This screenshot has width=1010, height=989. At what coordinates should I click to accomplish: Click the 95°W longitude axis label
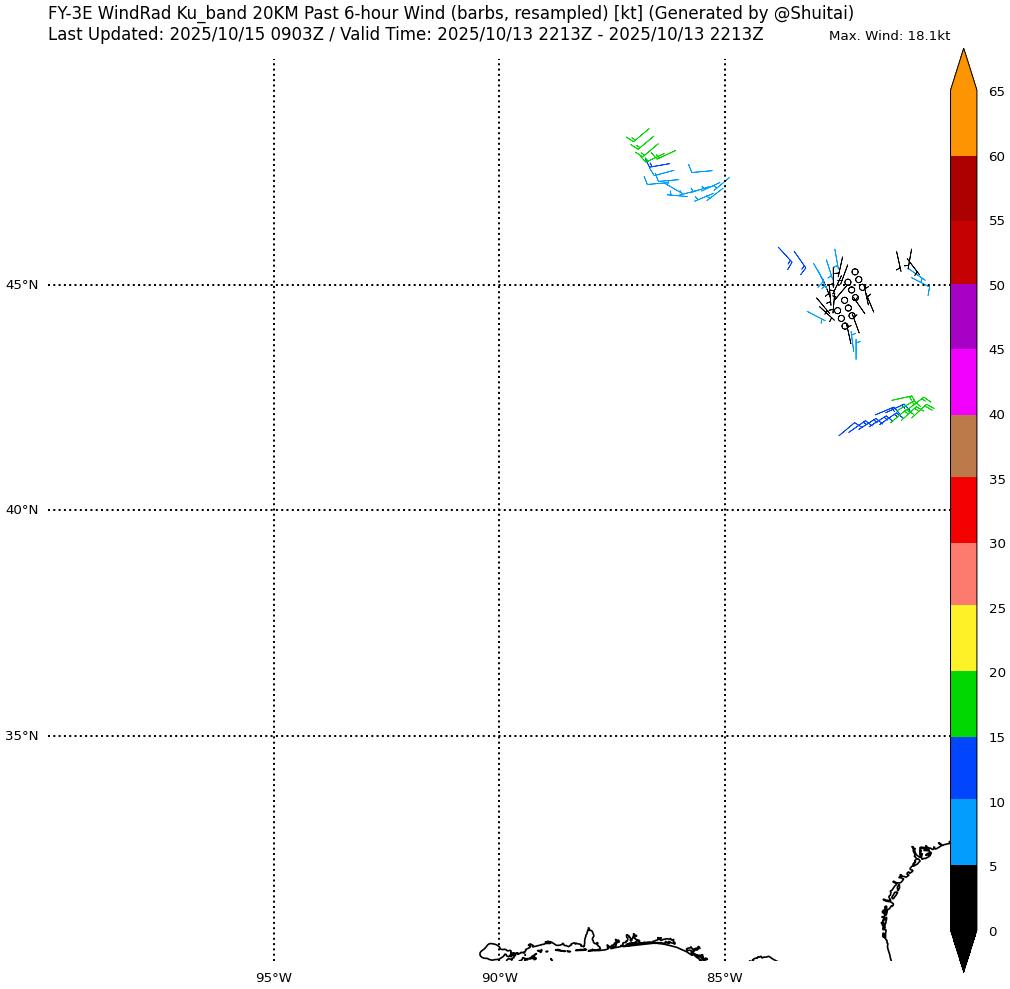(x=273, y=977)
